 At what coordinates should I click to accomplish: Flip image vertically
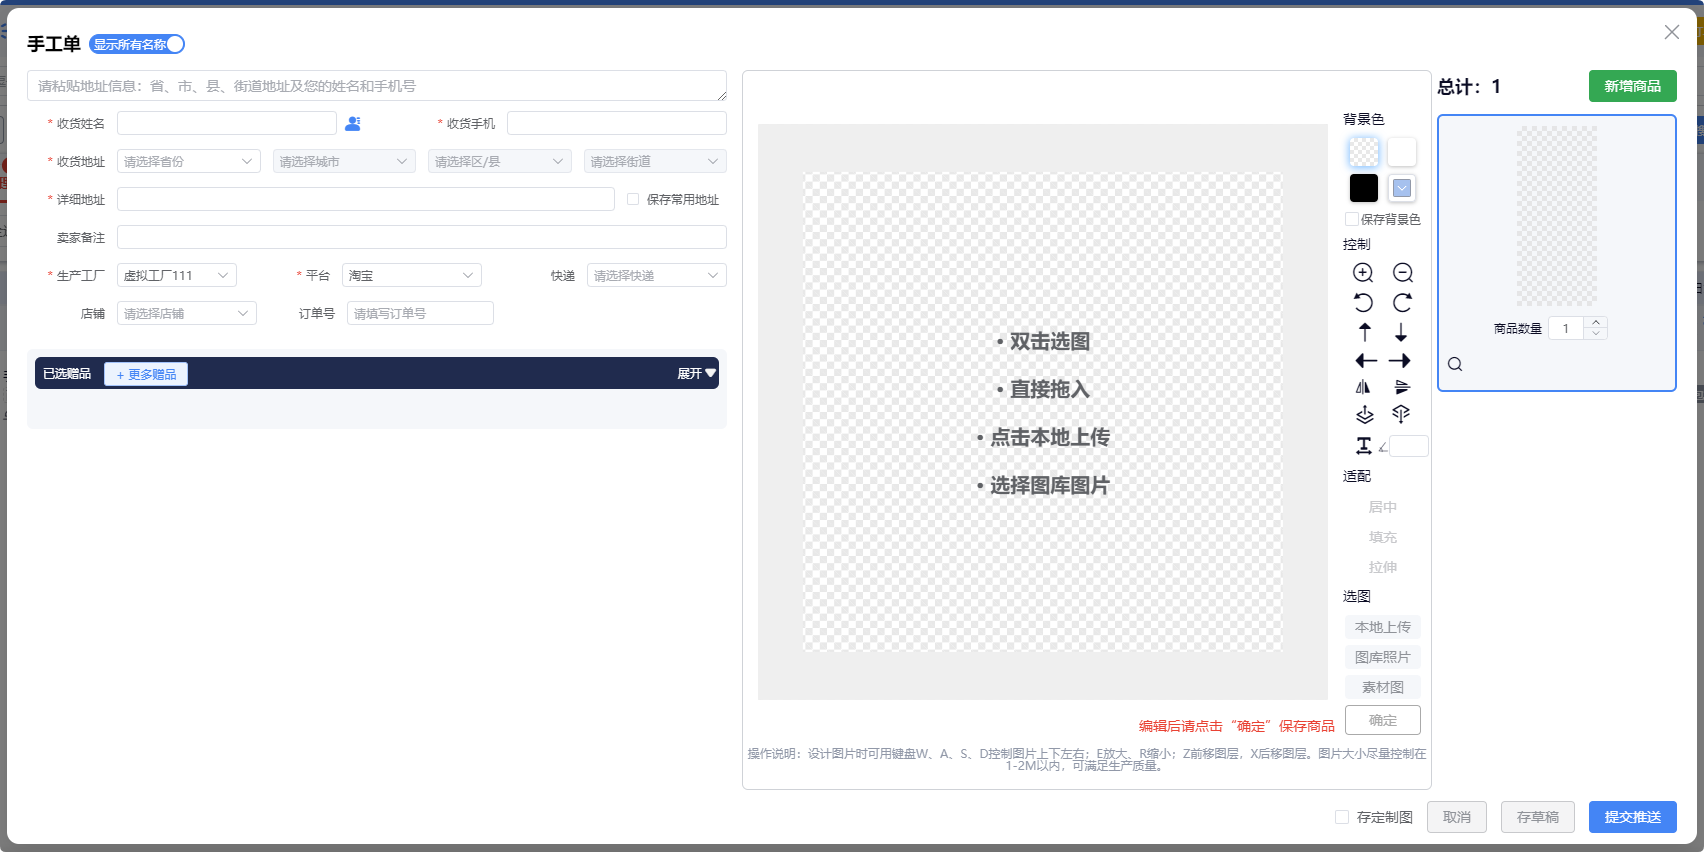point(1402,387)
